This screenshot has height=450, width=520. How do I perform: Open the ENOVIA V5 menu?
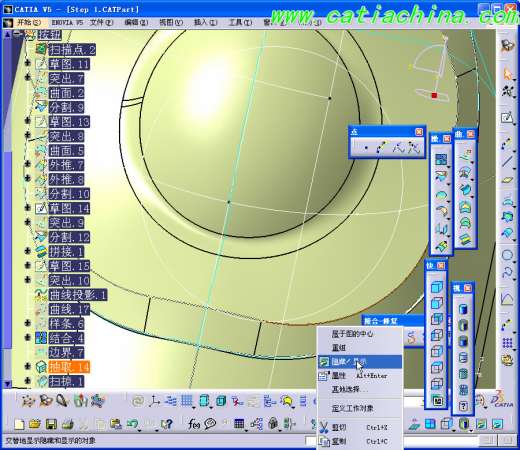pos(67,22)
